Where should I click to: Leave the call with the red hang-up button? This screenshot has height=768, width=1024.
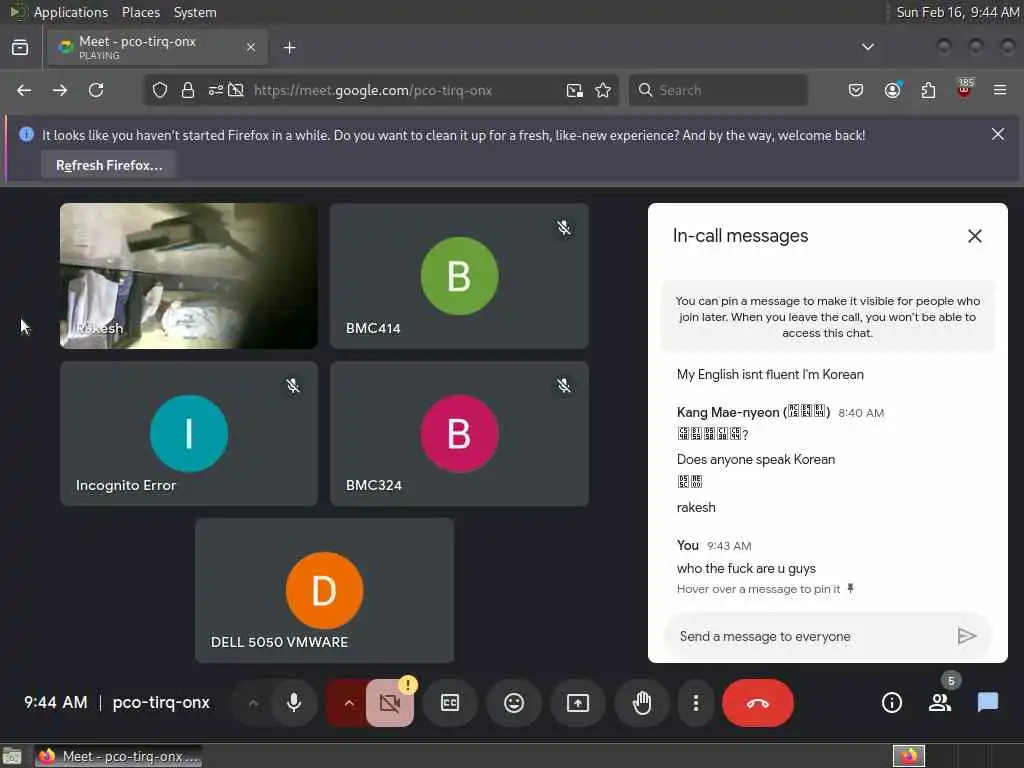pyautogui.click(x=758, y=703)
